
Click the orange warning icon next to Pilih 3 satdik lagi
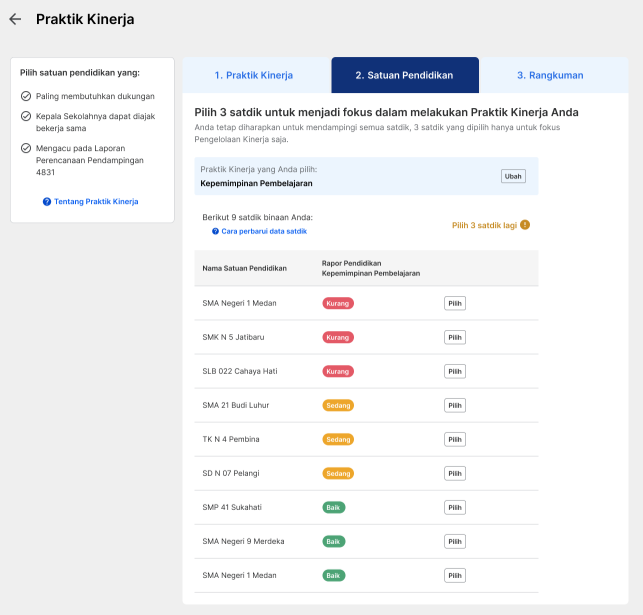click(x=525, y=225)
